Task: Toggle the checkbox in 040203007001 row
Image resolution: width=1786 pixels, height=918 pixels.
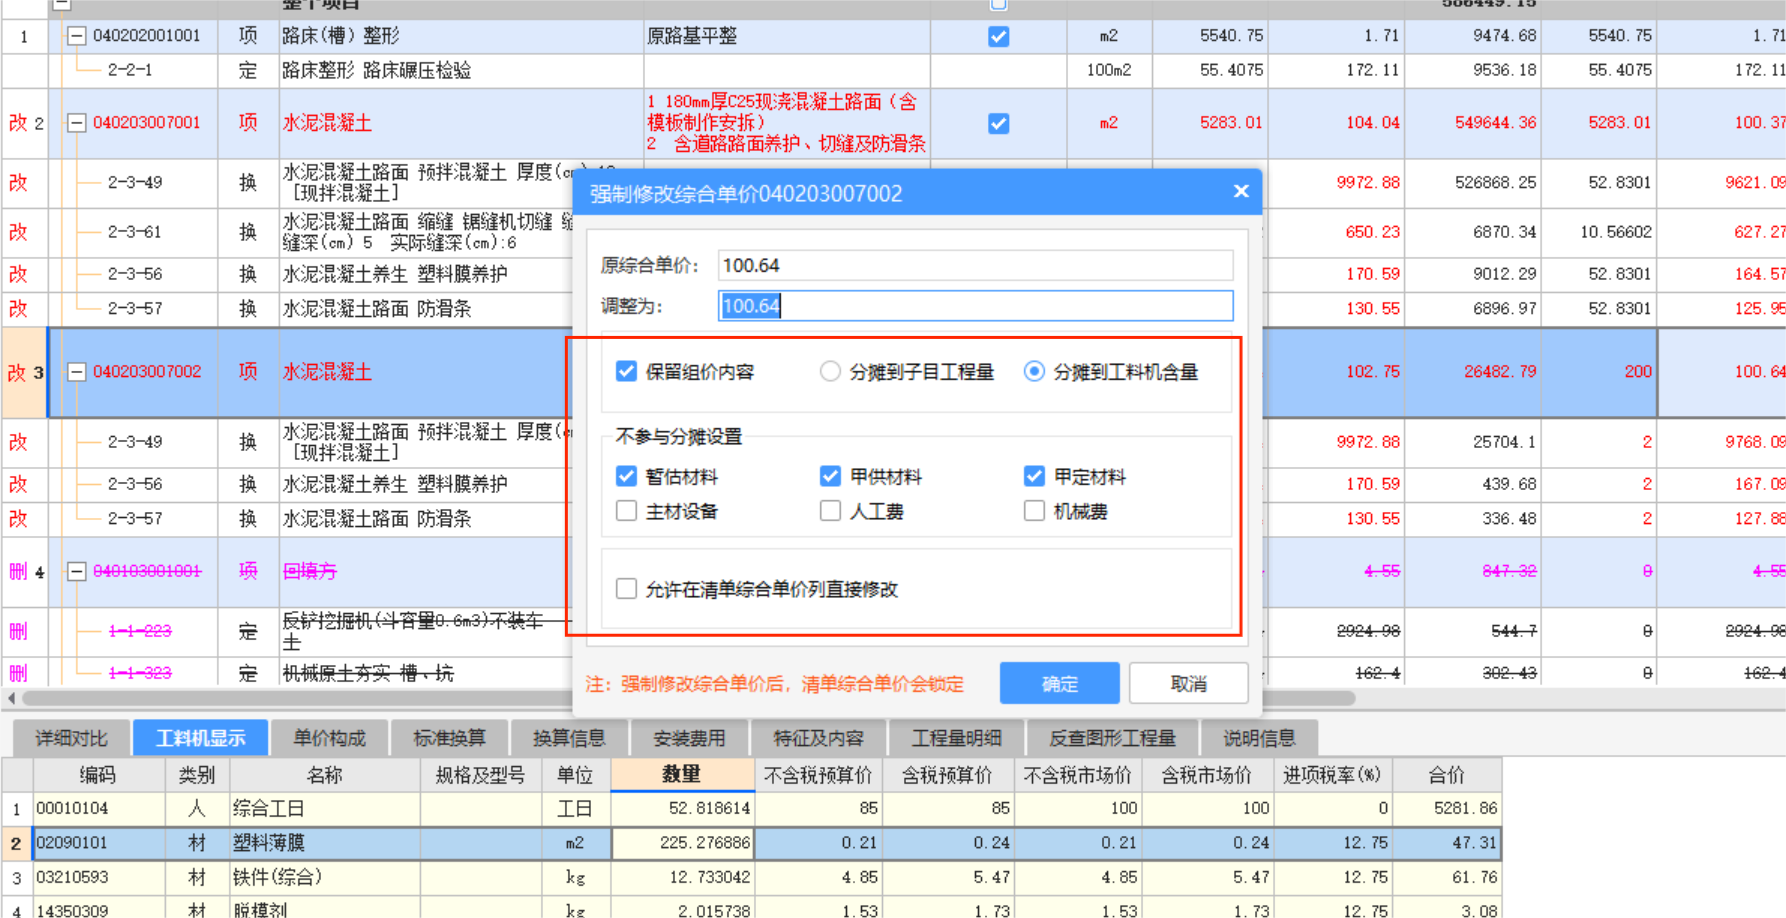Action: point(998,124)
